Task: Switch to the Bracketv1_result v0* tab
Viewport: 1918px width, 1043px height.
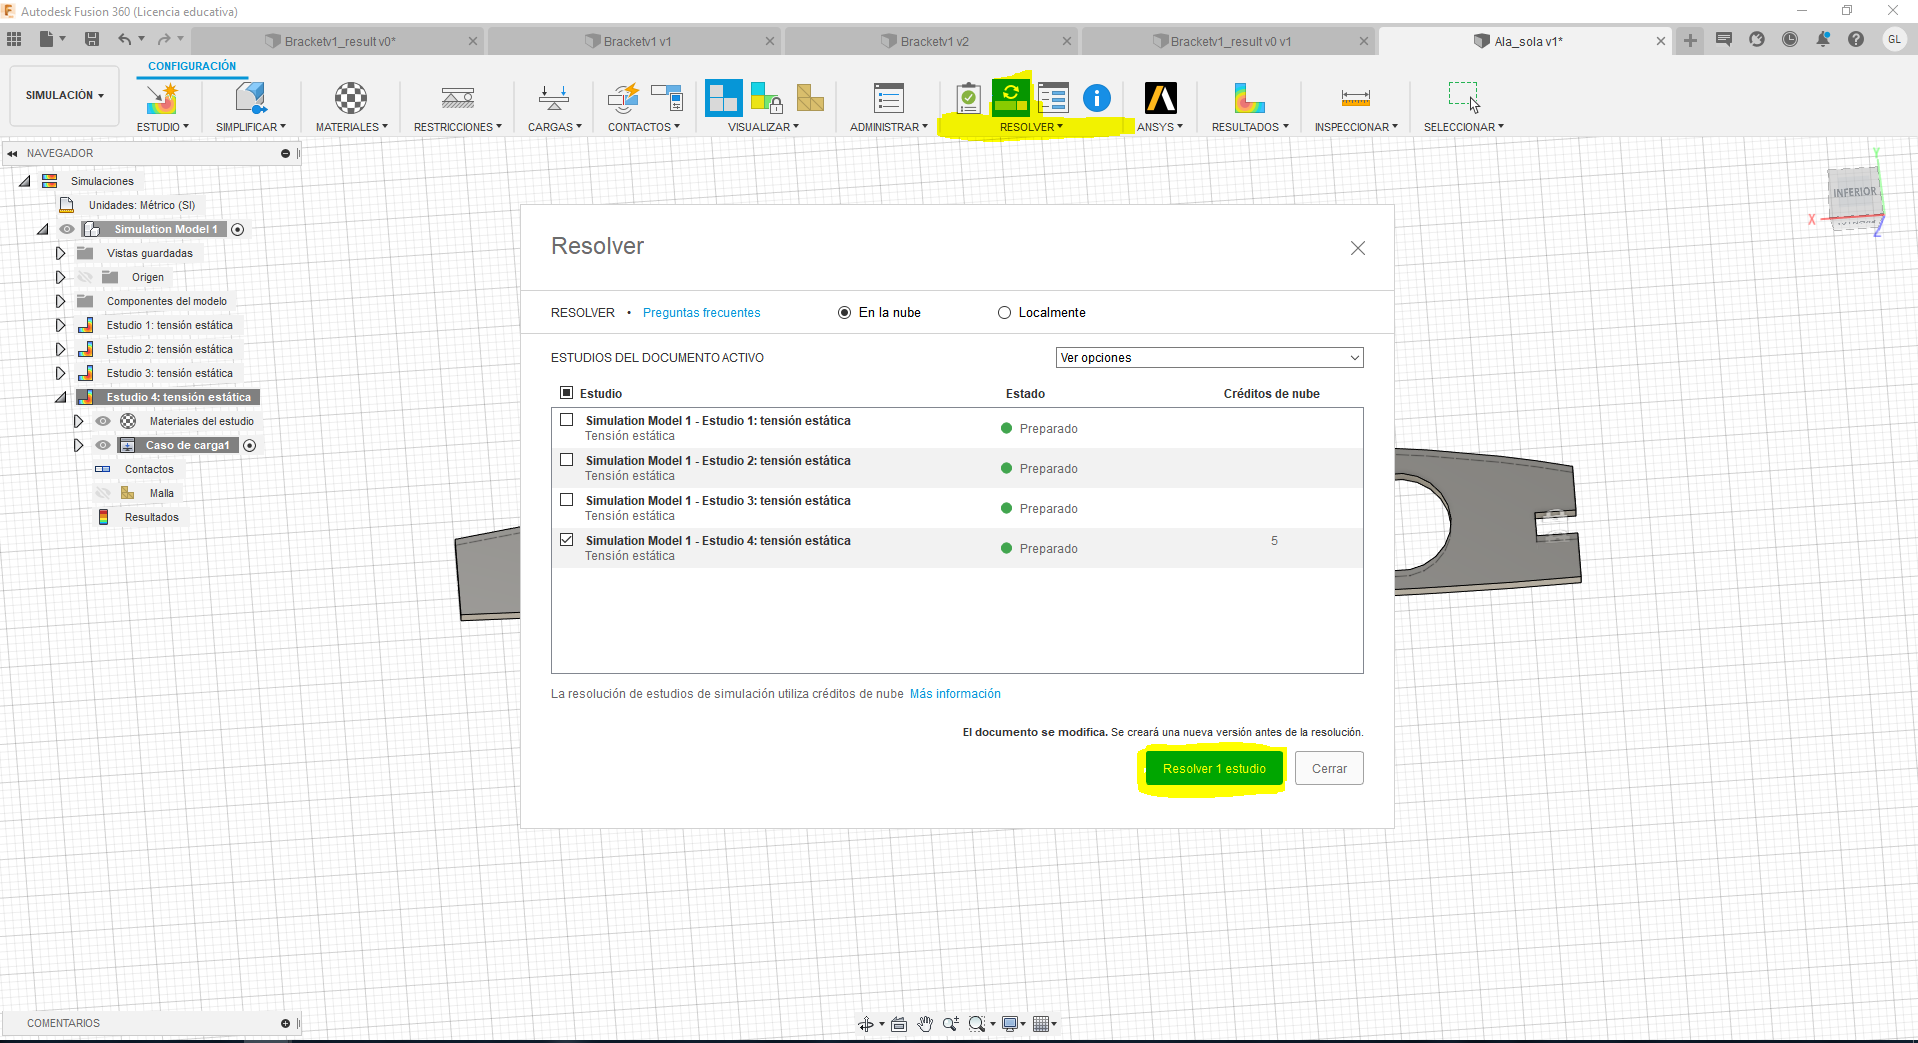Action: tap(338, 41)
